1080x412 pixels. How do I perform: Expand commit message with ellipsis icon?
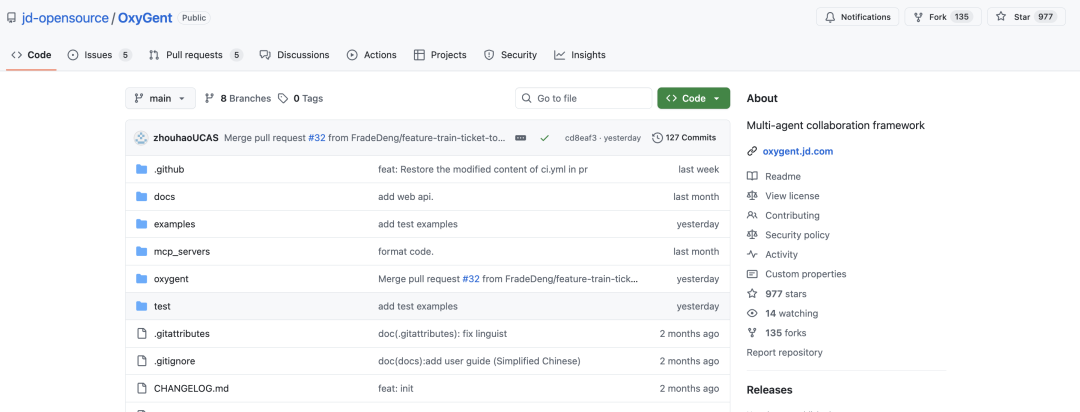coord(521,138)
